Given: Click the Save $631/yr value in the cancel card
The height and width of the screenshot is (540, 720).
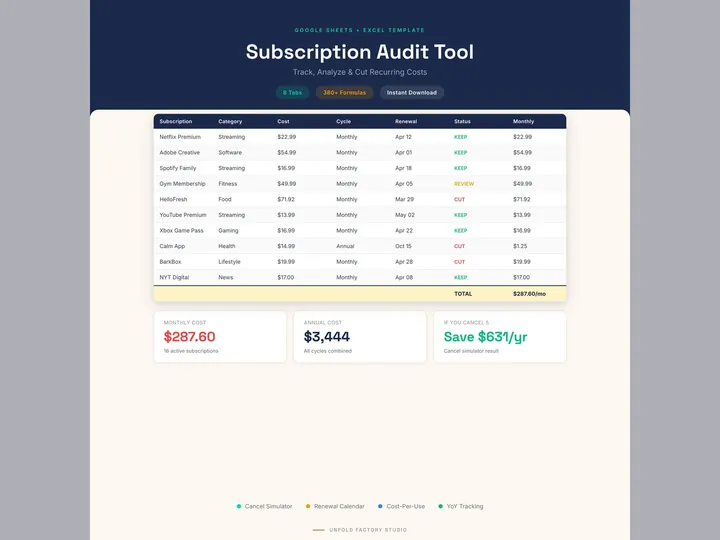Looking at the screenshot, I should (x=485, y=337).
